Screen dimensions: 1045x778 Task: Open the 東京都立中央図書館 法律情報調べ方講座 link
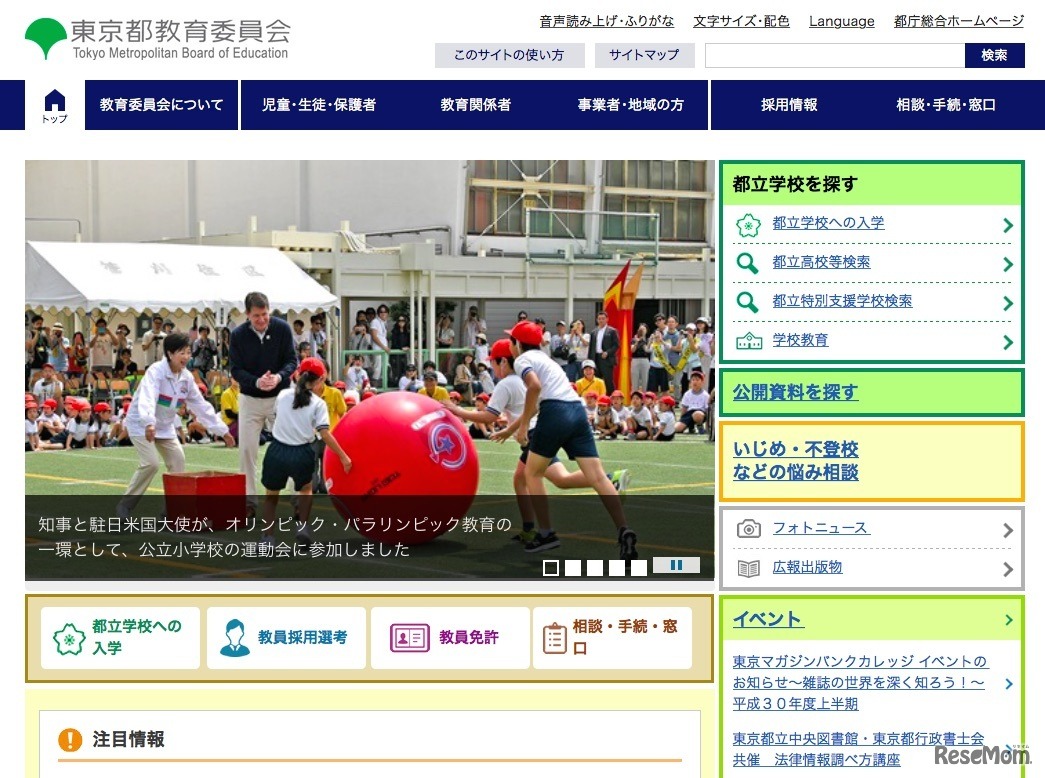click(x=858, y=749)
